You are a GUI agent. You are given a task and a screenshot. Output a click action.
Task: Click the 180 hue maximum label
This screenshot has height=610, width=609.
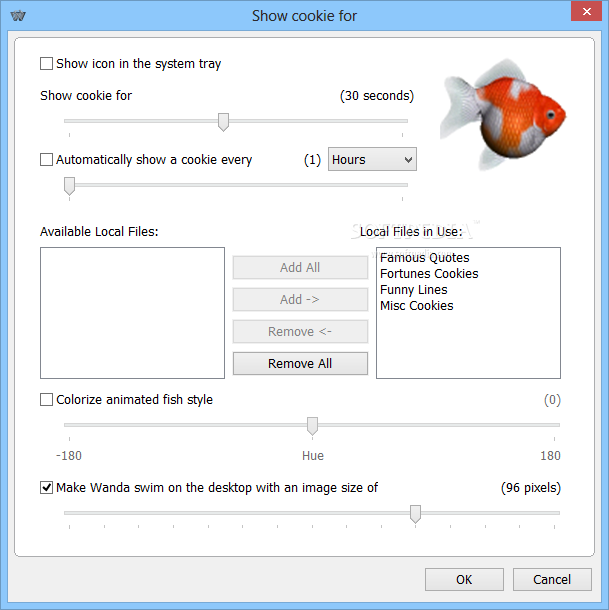point(550,456)
